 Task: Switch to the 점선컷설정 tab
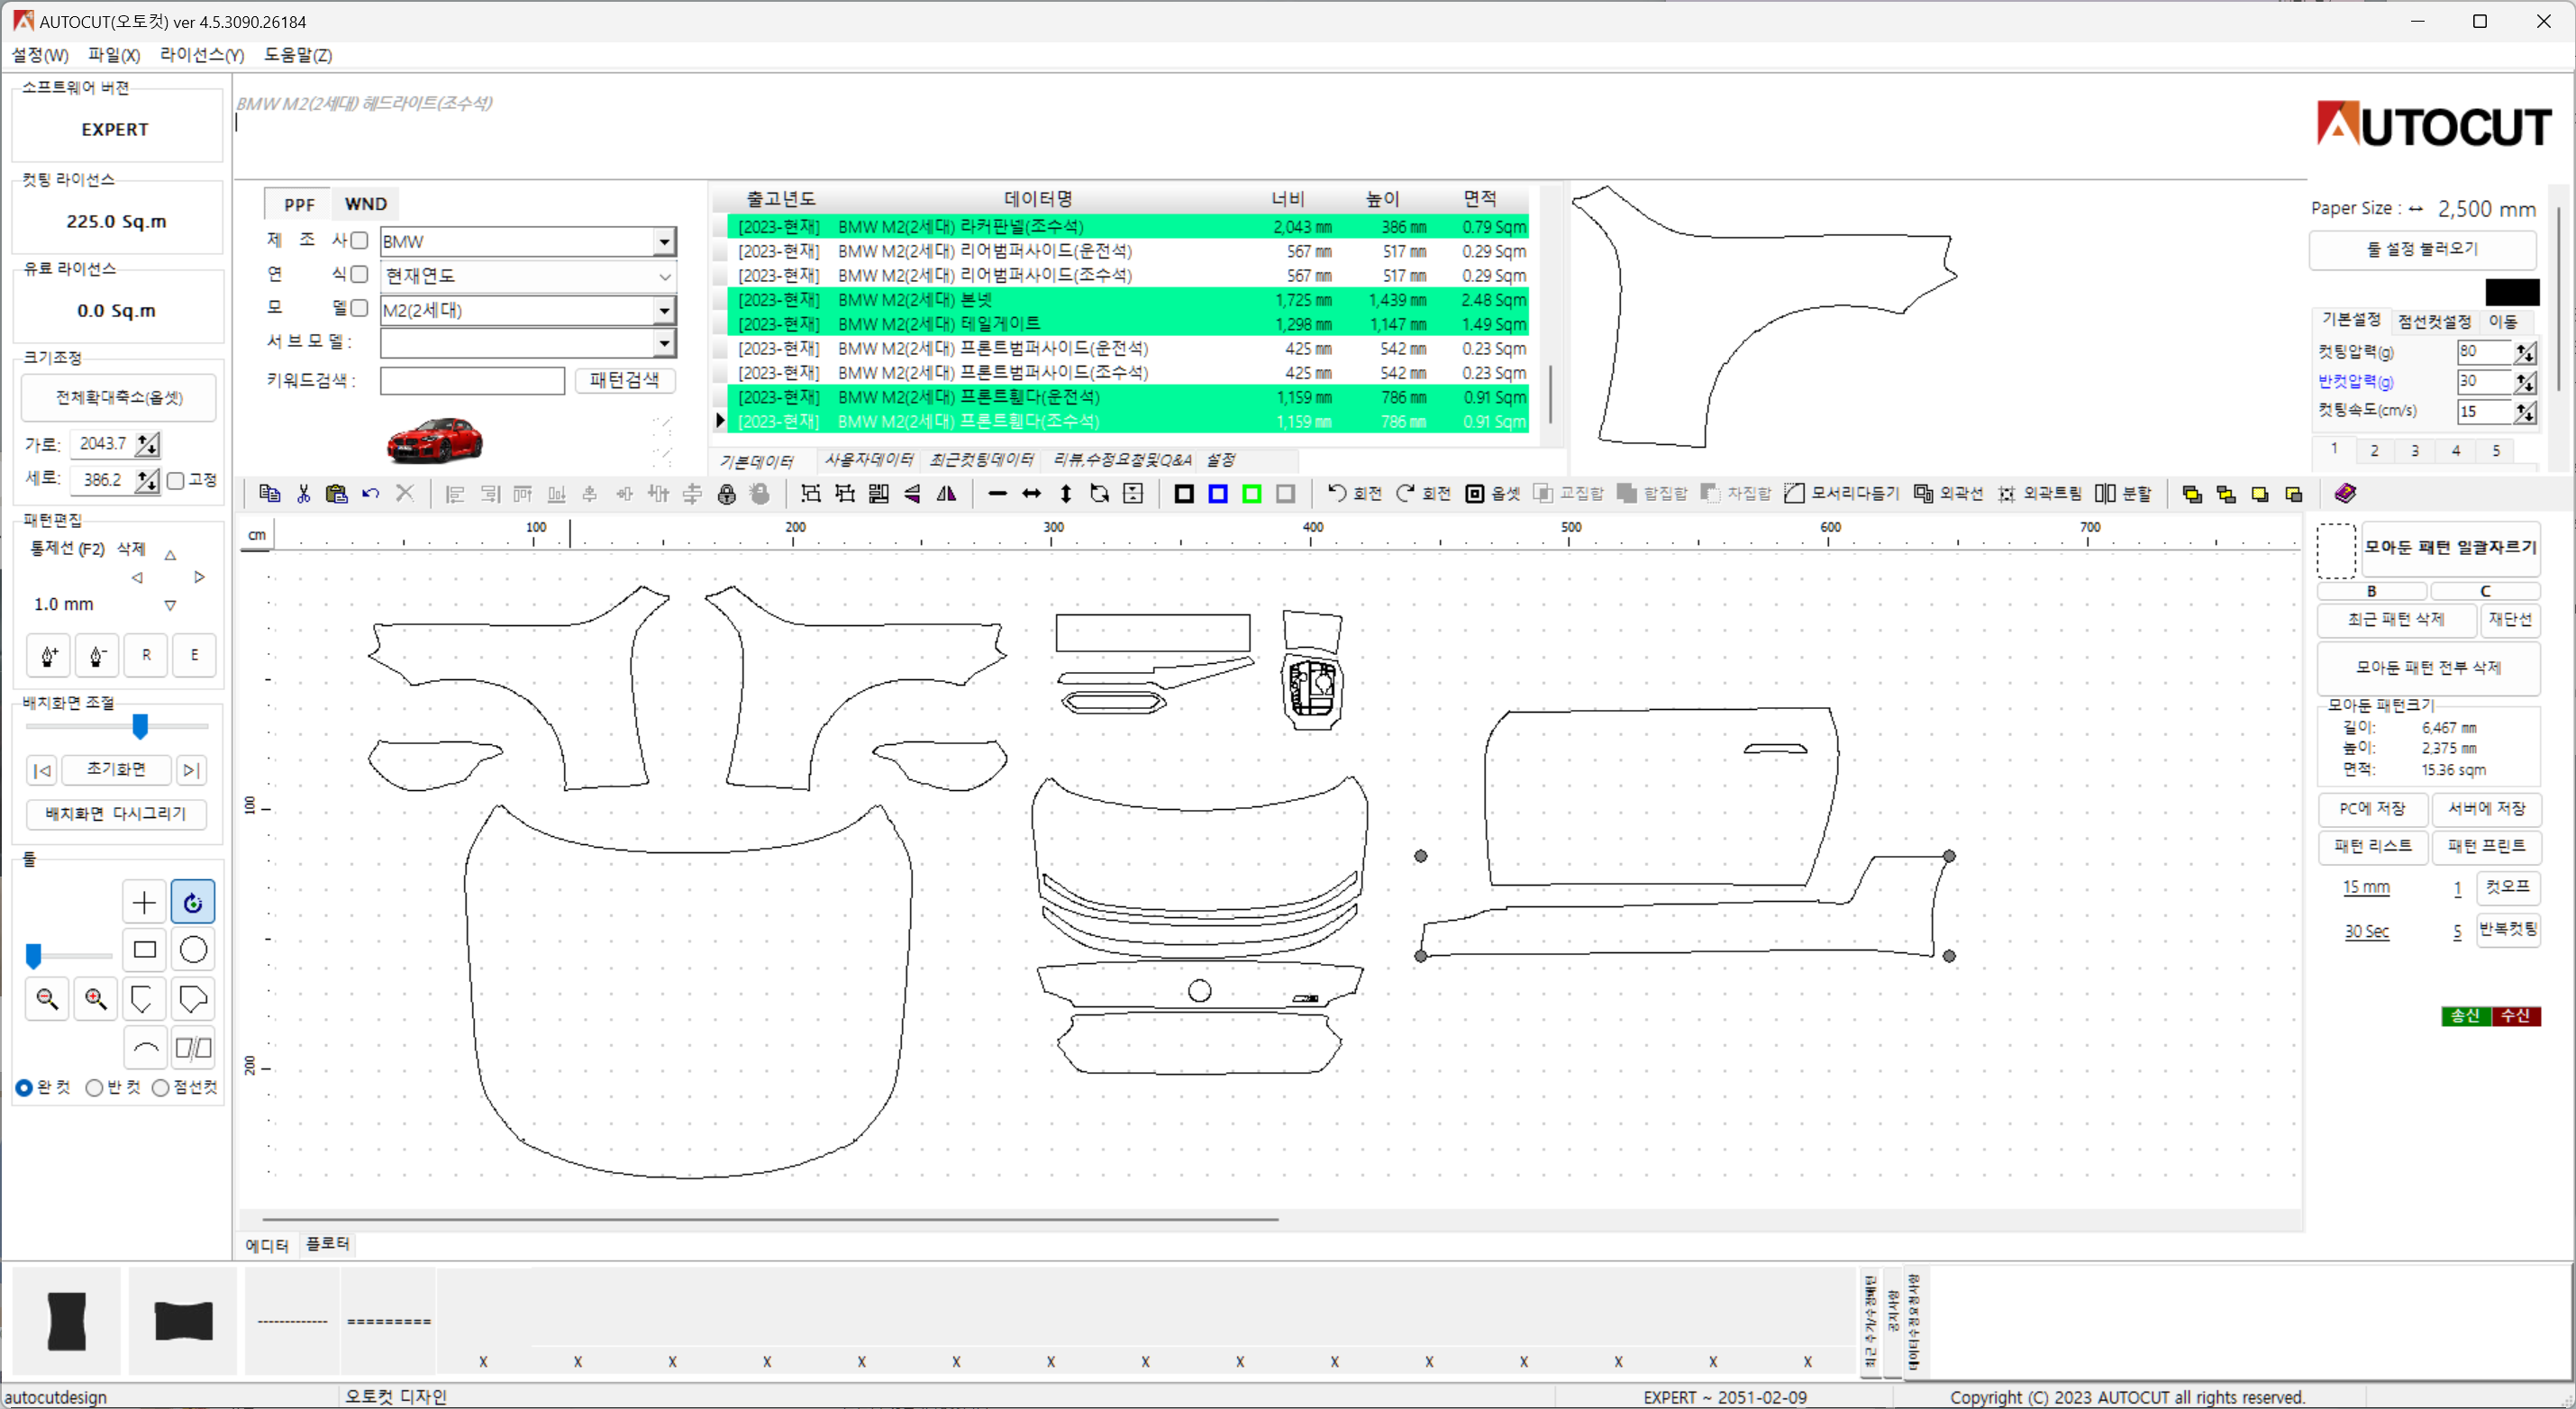tap(2435, 321)
